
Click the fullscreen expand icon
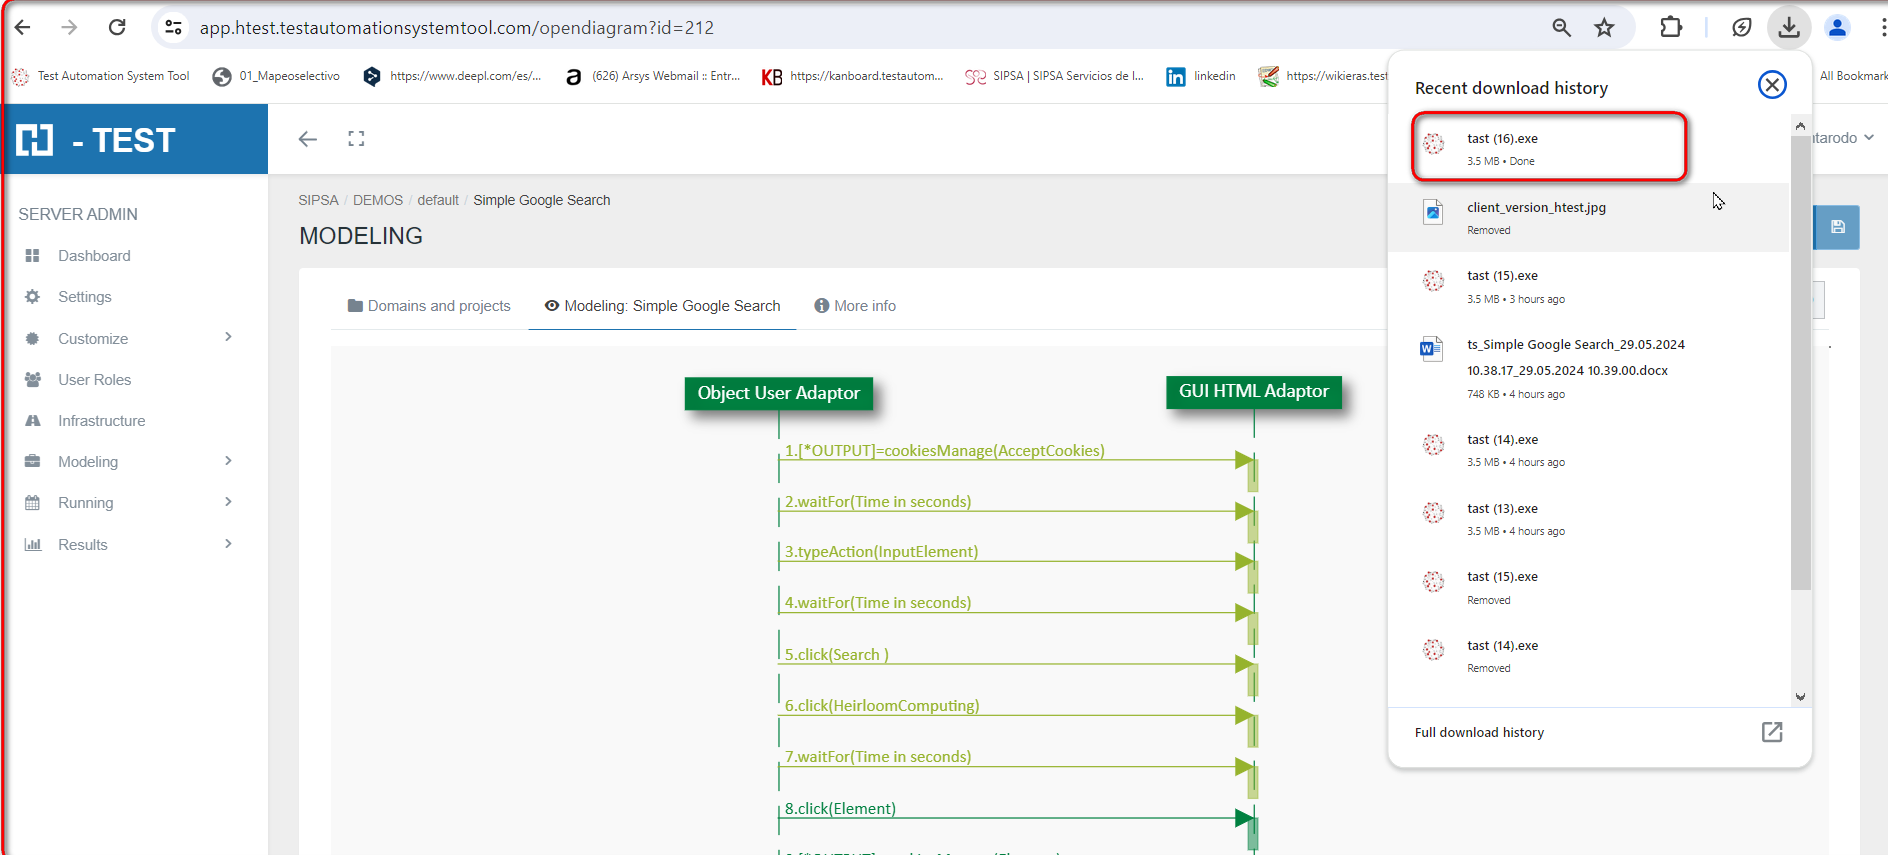356,139
